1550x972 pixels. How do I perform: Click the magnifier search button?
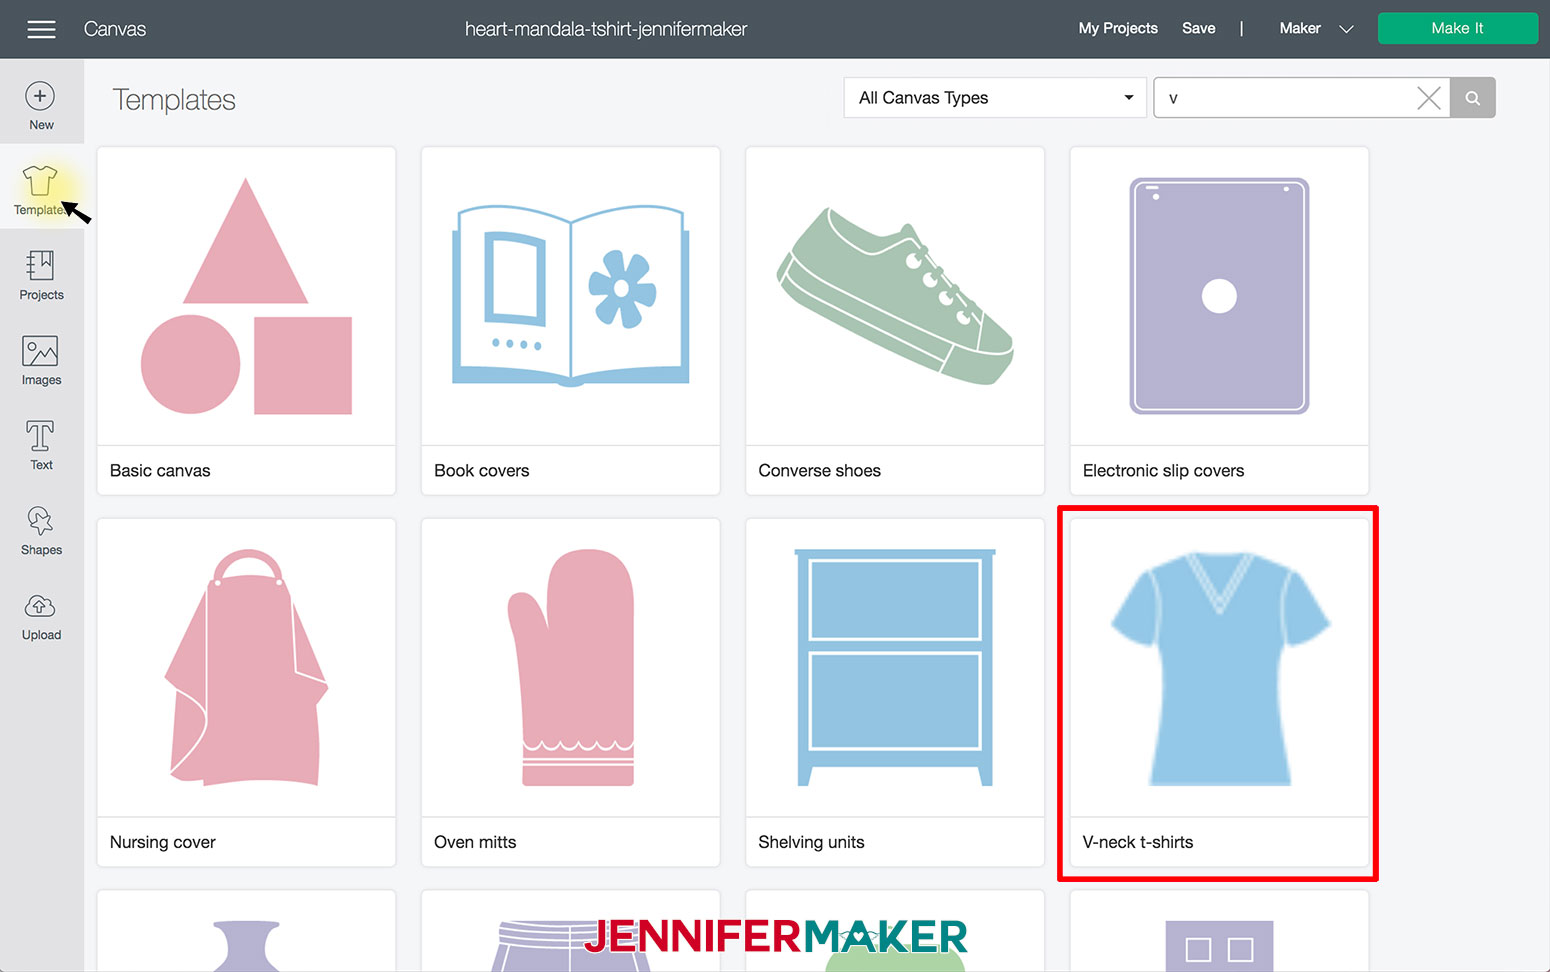1473,98
